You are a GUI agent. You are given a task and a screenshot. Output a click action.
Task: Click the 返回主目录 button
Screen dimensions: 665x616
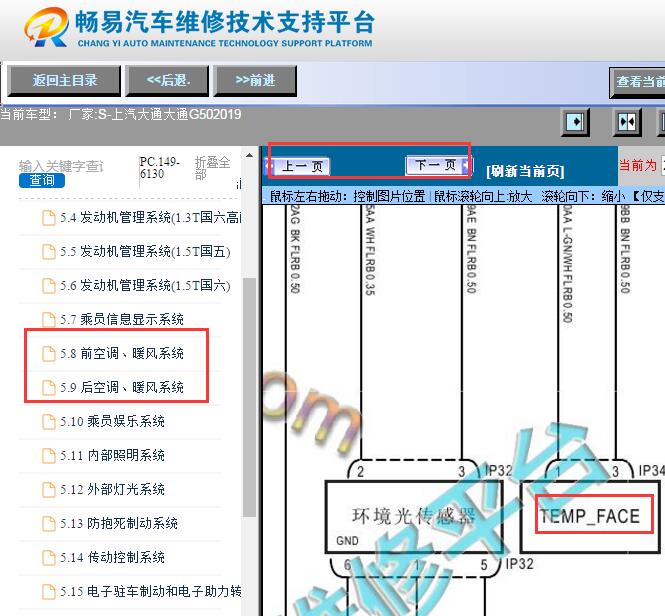click(64, 80)
